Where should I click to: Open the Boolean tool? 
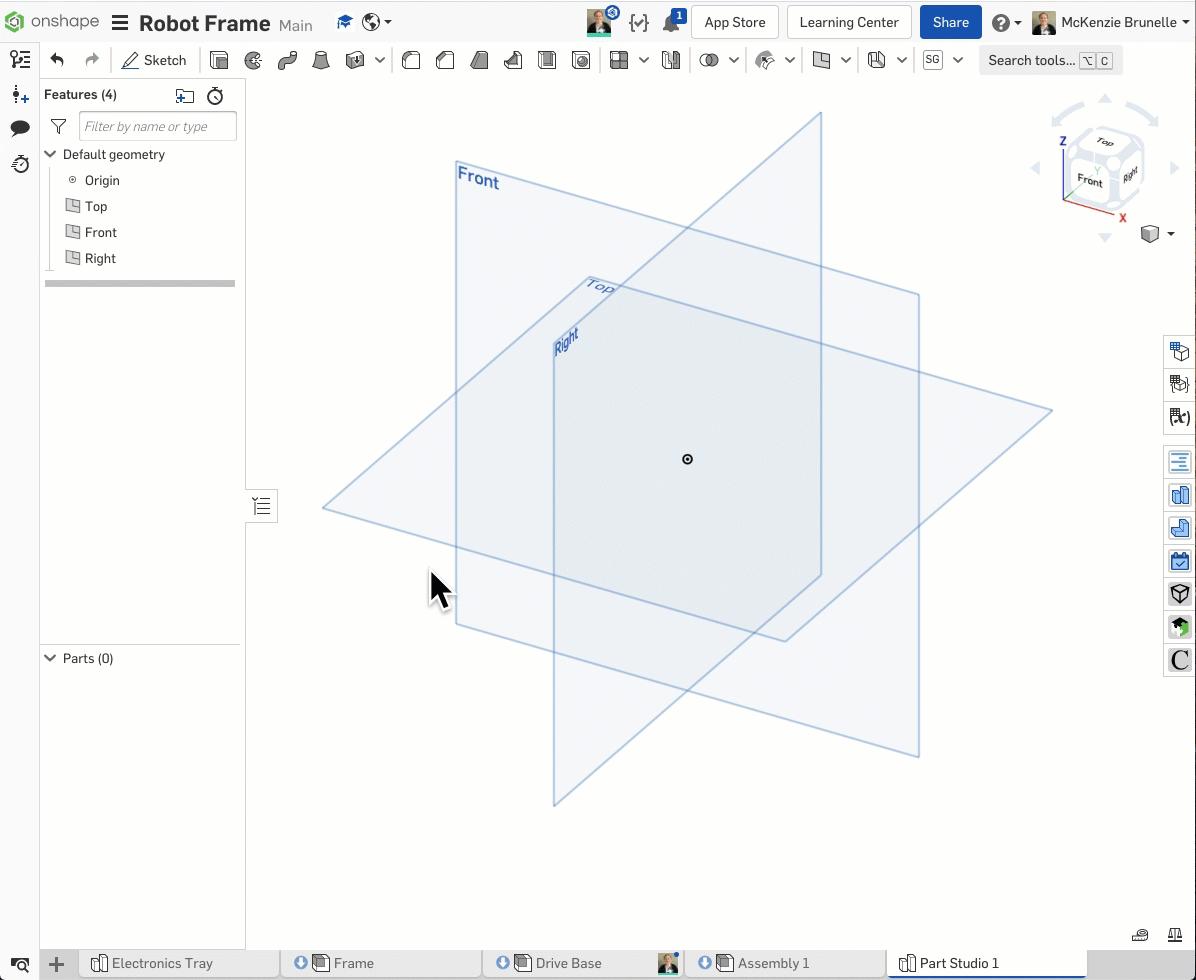click(x=709, y=61)
